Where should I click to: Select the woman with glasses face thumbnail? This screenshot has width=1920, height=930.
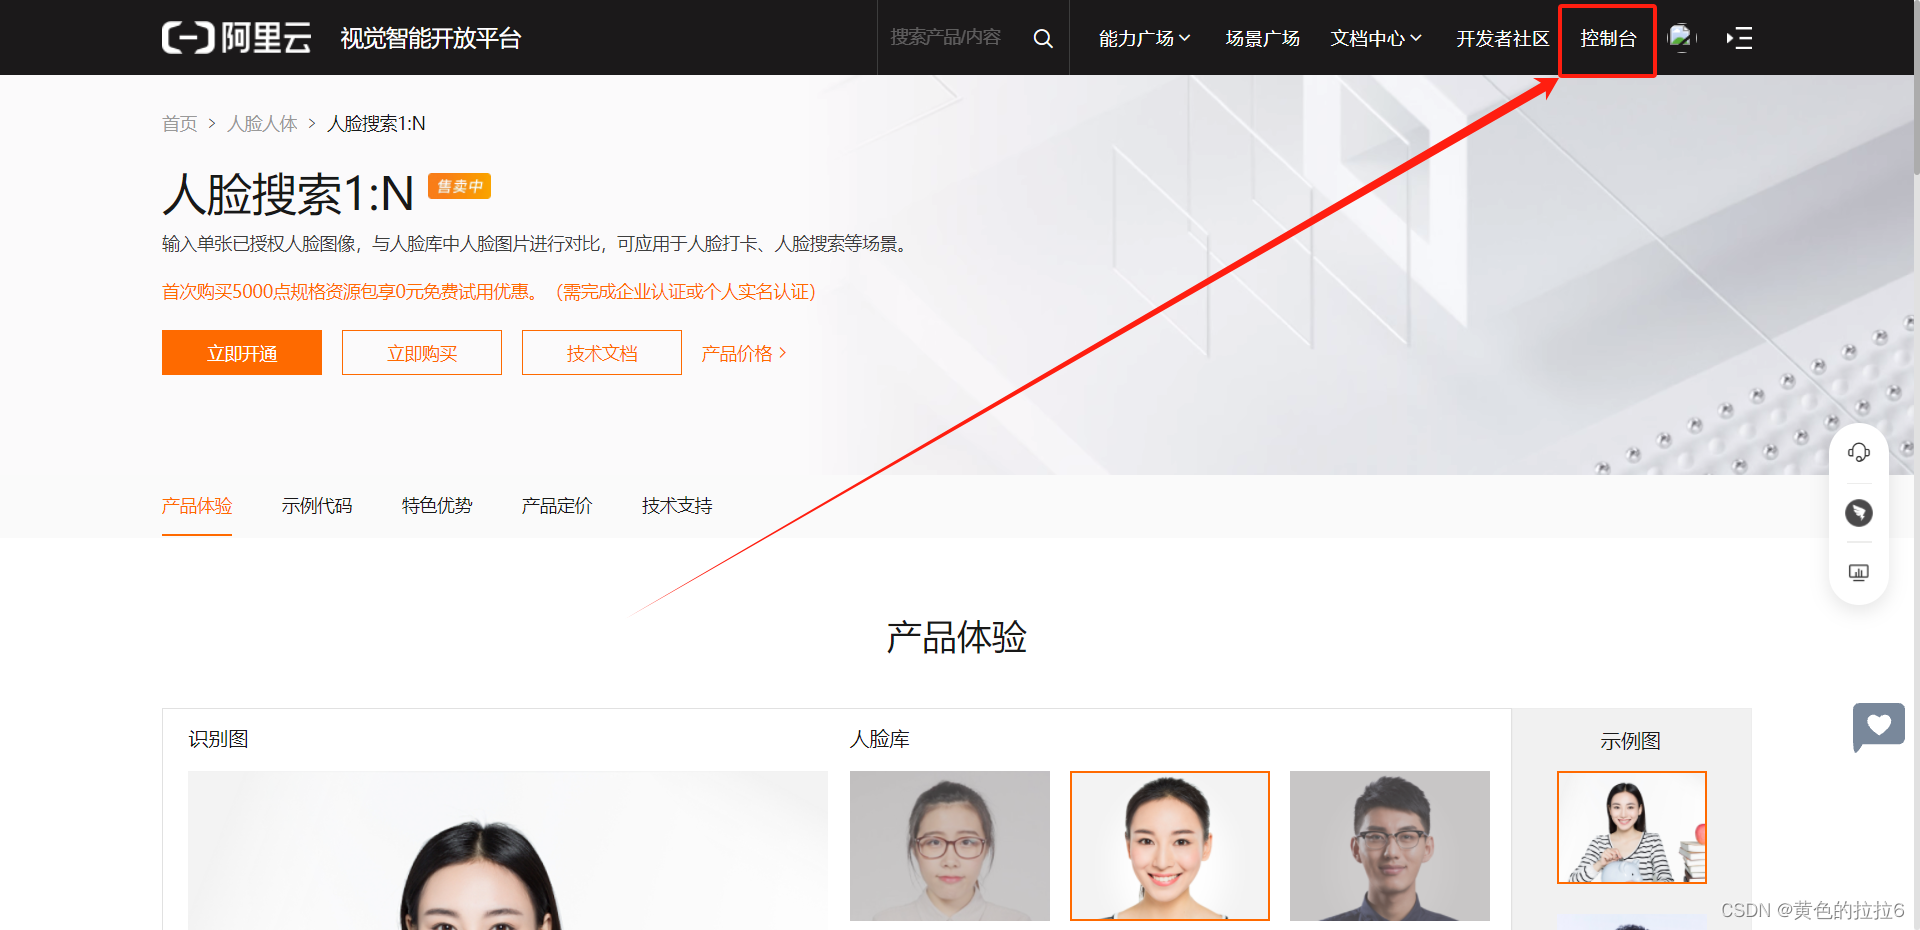(950, 846)
